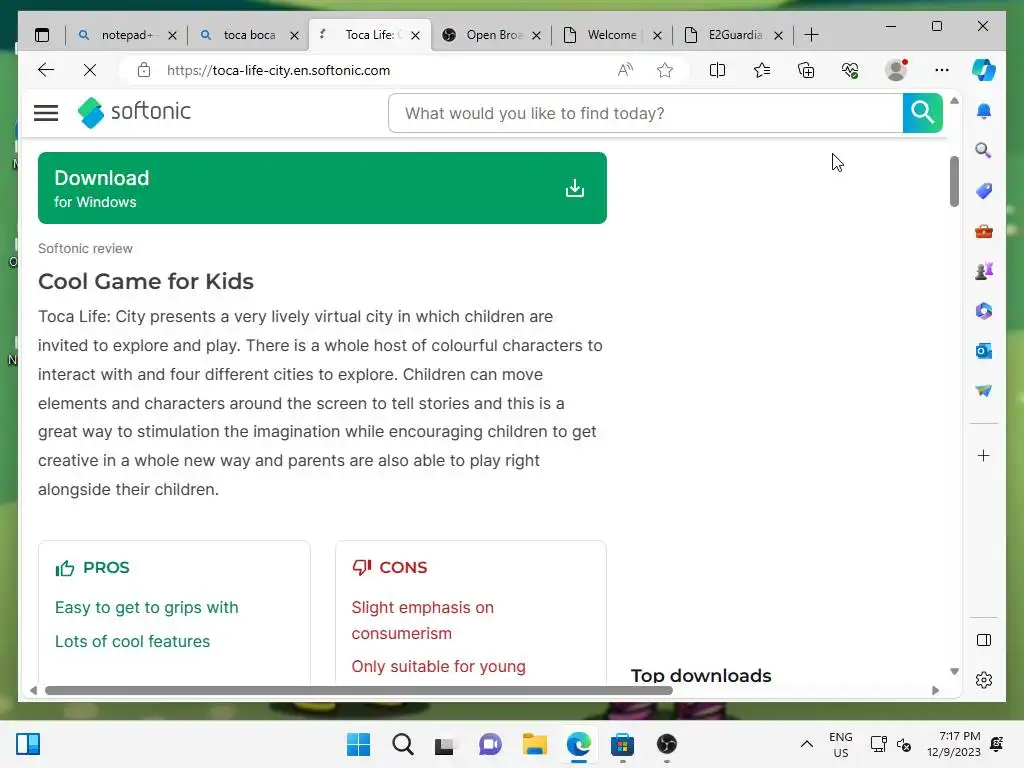Open split screen view

pyautogui.click(x=717, y=70)
